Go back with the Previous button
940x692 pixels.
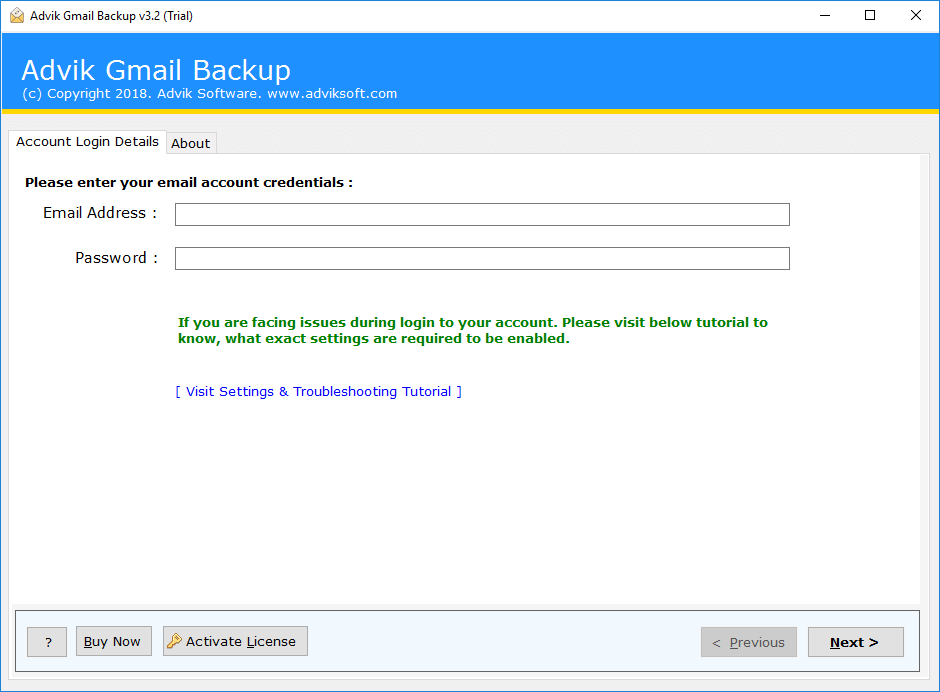click(749, 642)
